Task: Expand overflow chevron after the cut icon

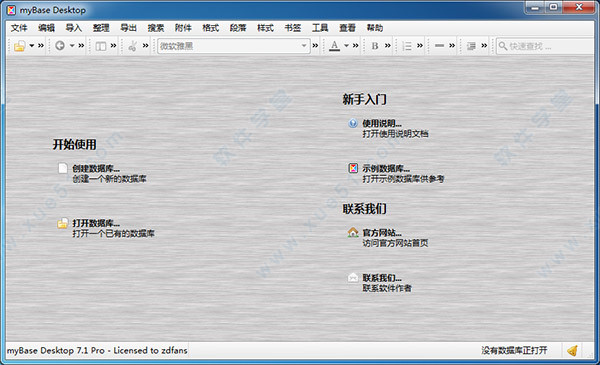Action: (x=145, y=46)
